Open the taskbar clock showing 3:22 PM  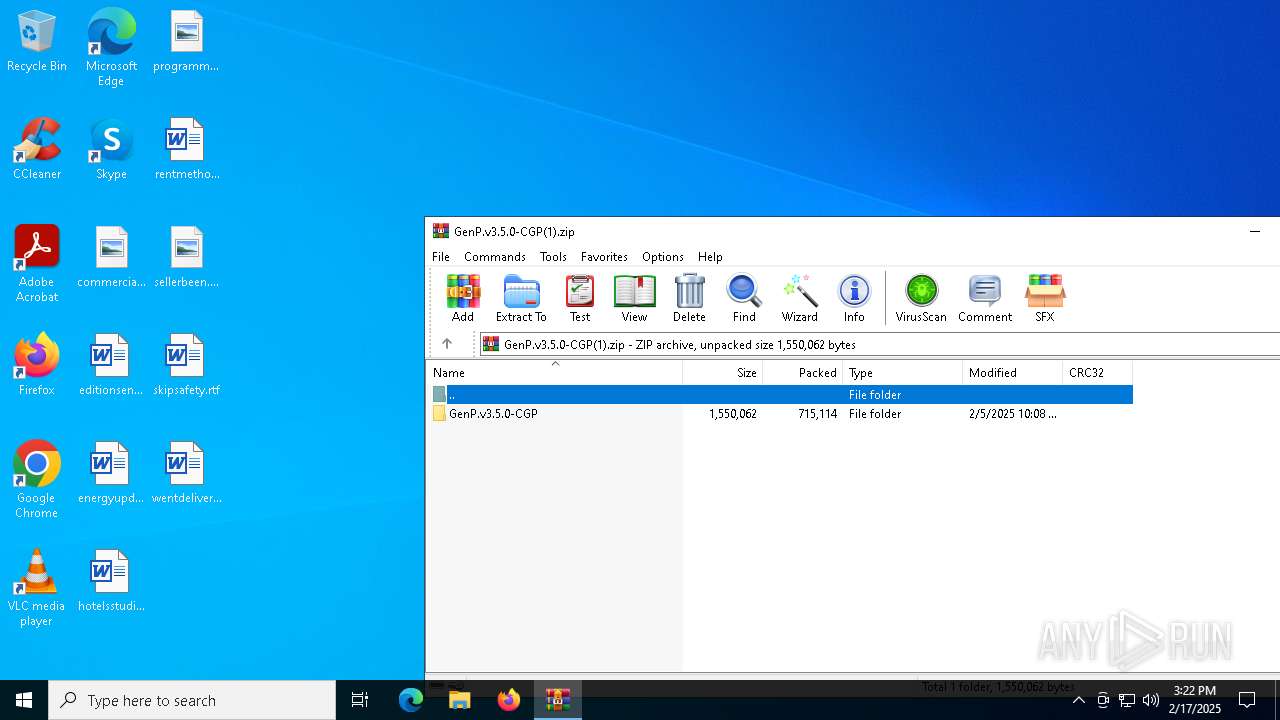point(1197,700)
